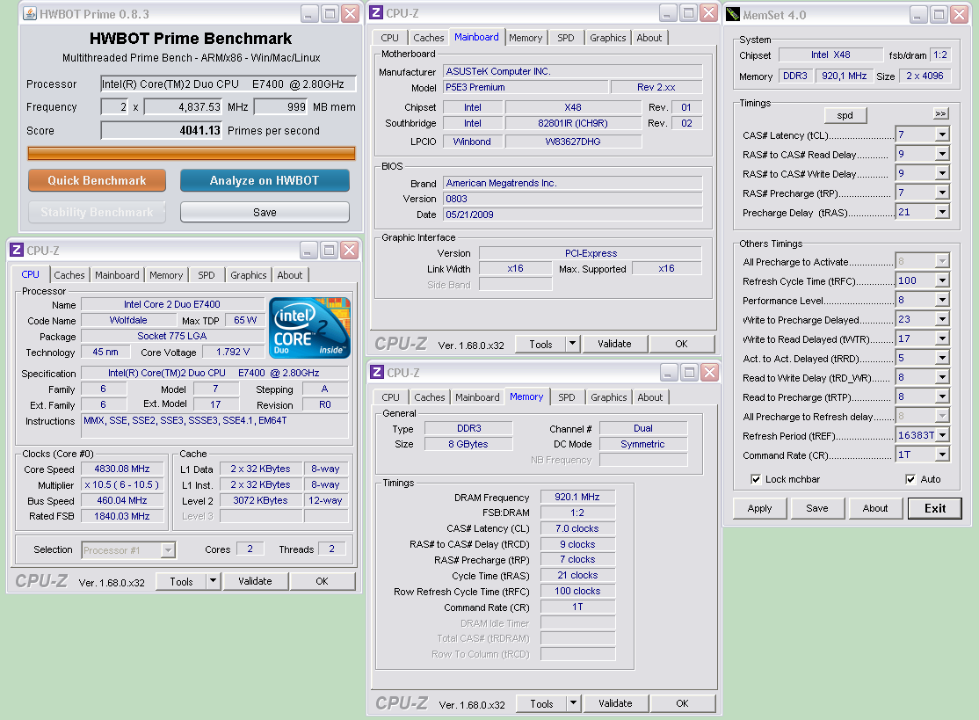
Task: Open the Performance Level dropdown
Action: click(x=942, y=300)
